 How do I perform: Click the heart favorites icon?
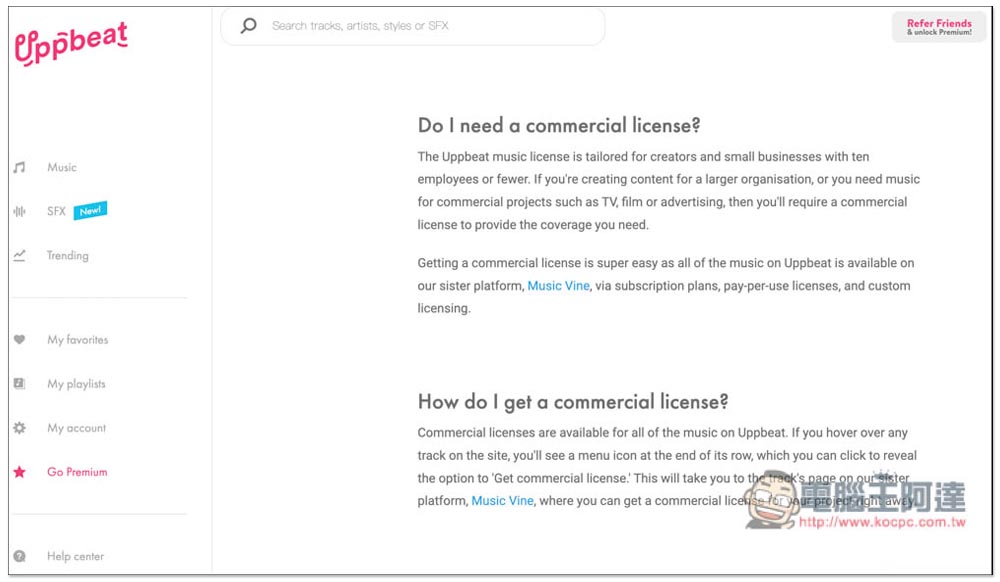click(x=20, y=340)
